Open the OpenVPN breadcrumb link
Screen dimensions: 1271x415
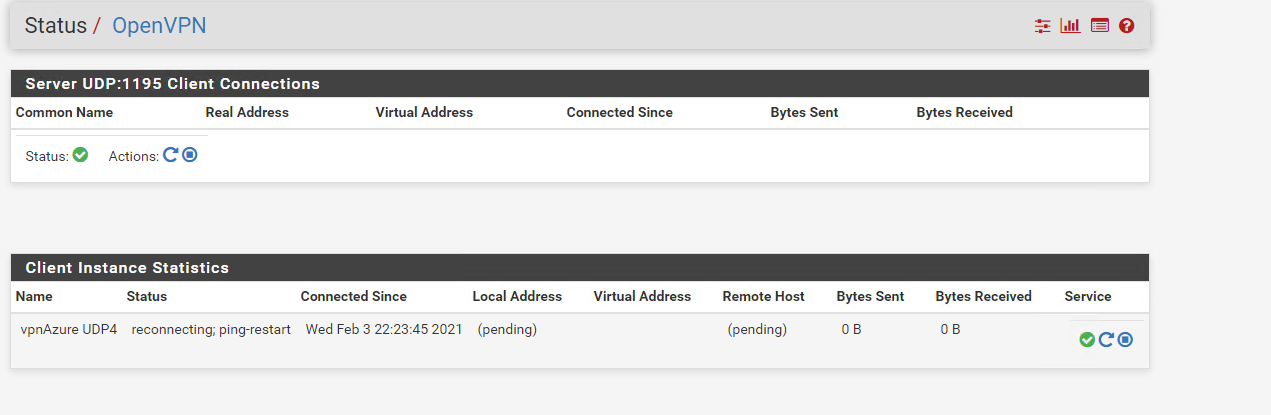pos(159,26)
